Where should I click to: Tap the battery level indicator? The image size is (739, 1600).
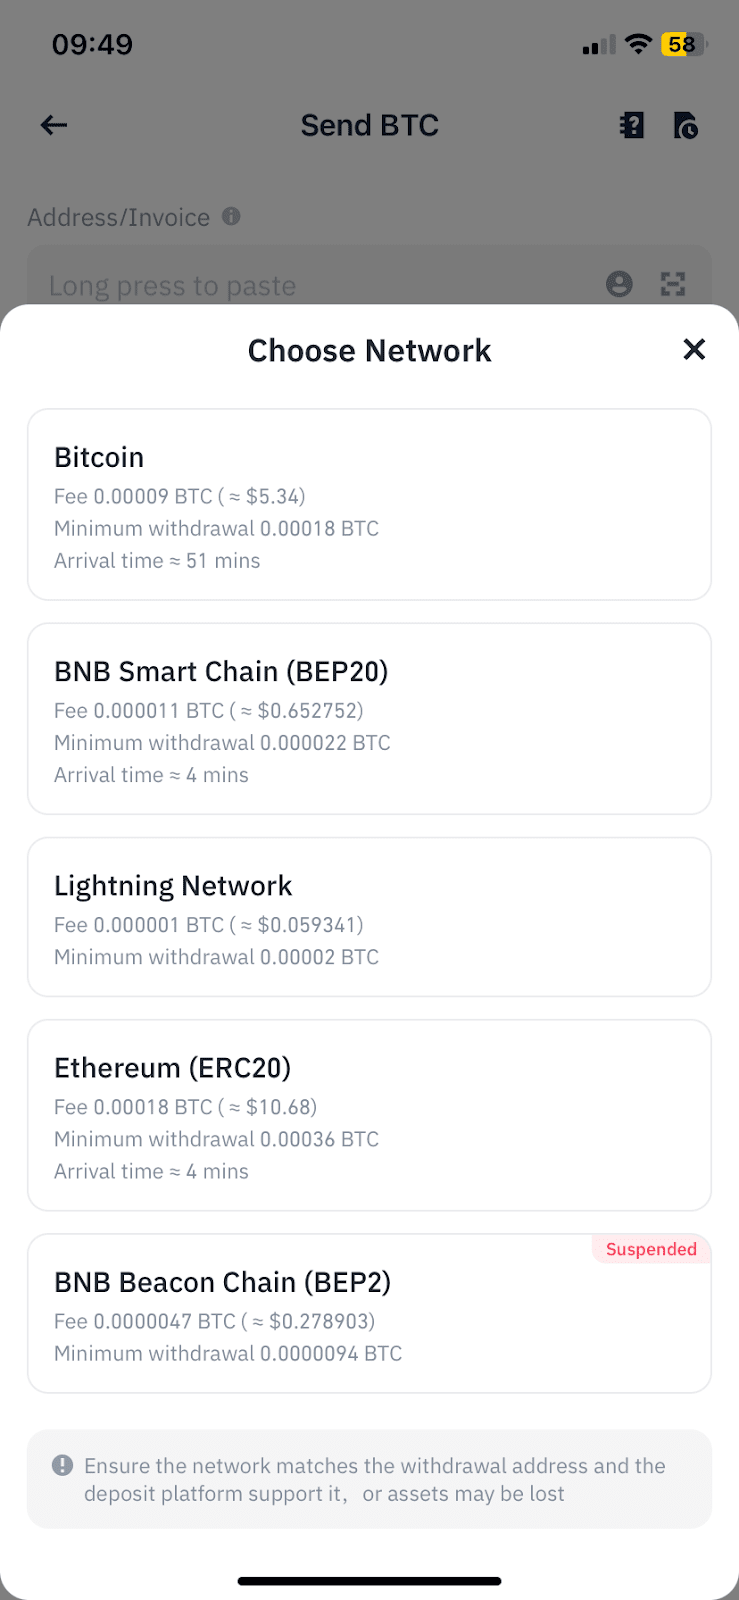(x=683, y=44)
